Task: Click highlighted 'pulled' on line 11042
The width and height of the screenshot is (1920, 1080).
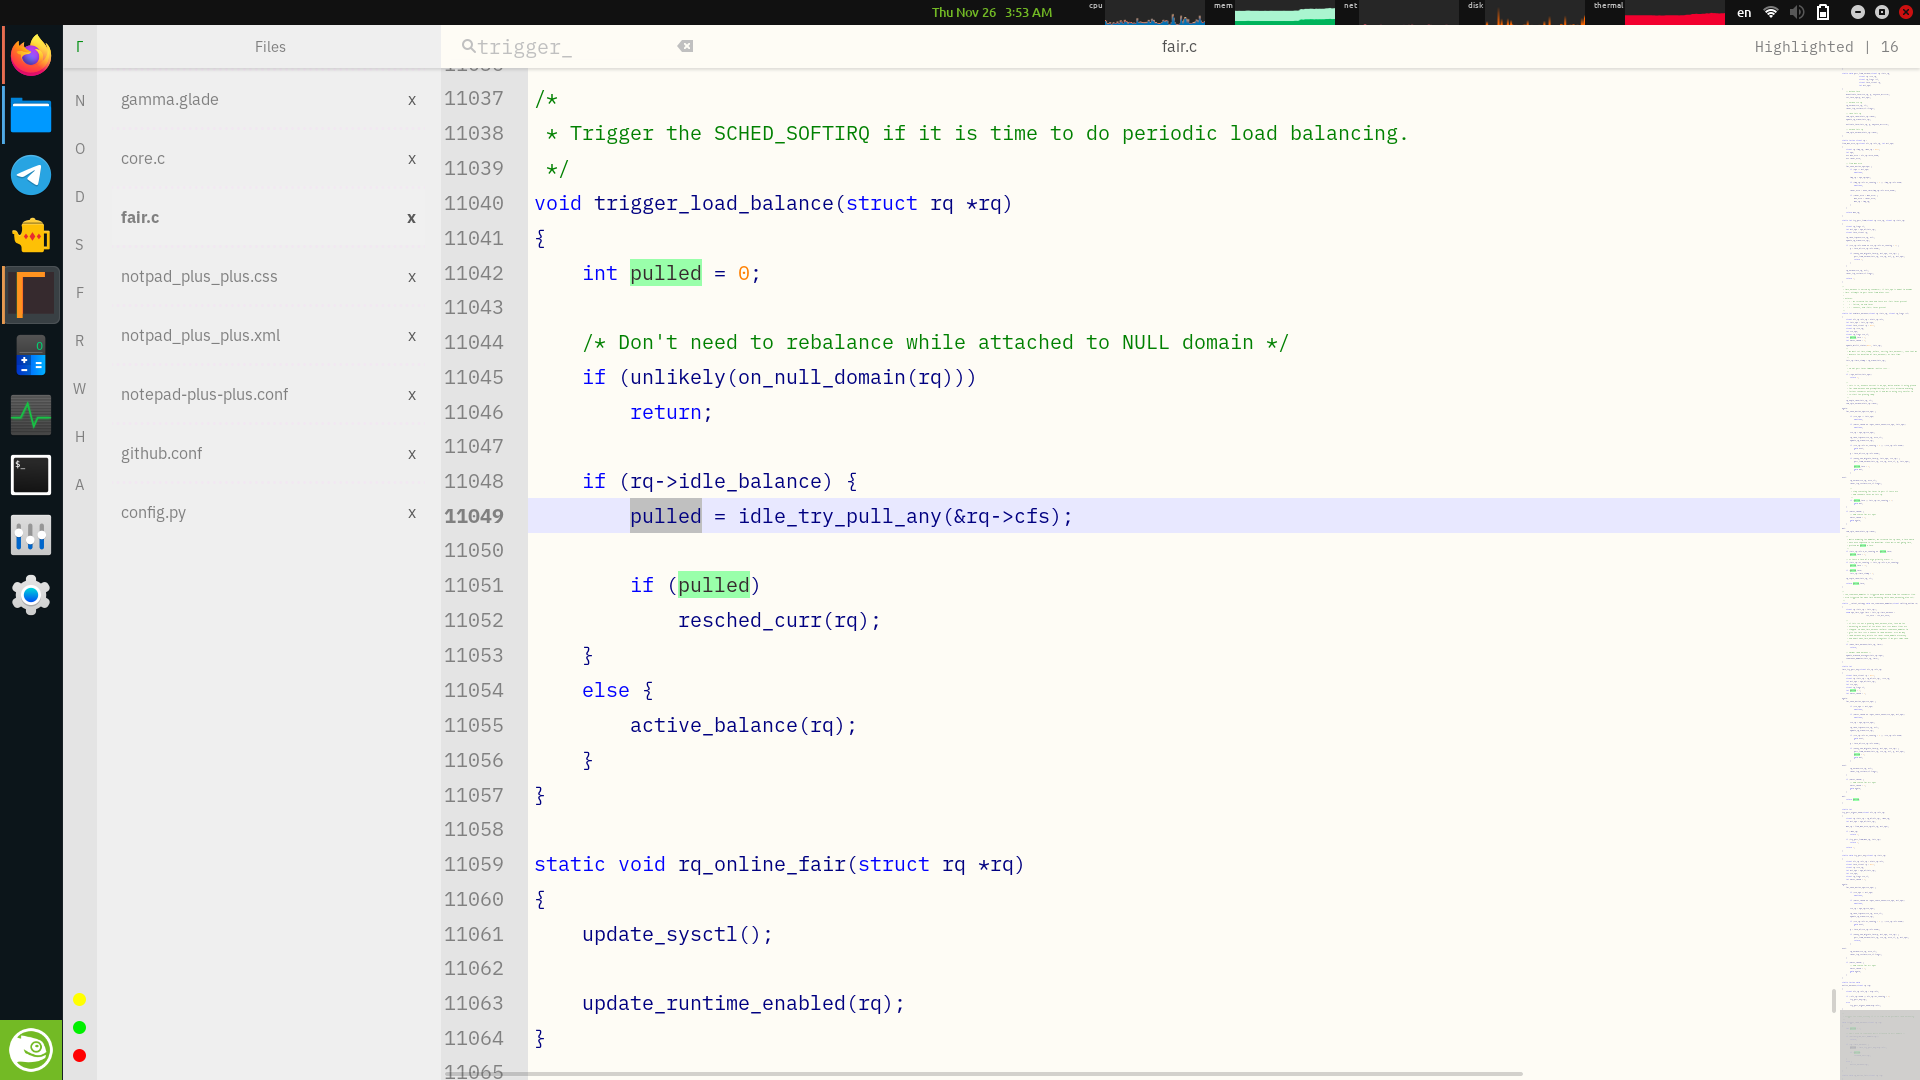Action: [666, 274]
